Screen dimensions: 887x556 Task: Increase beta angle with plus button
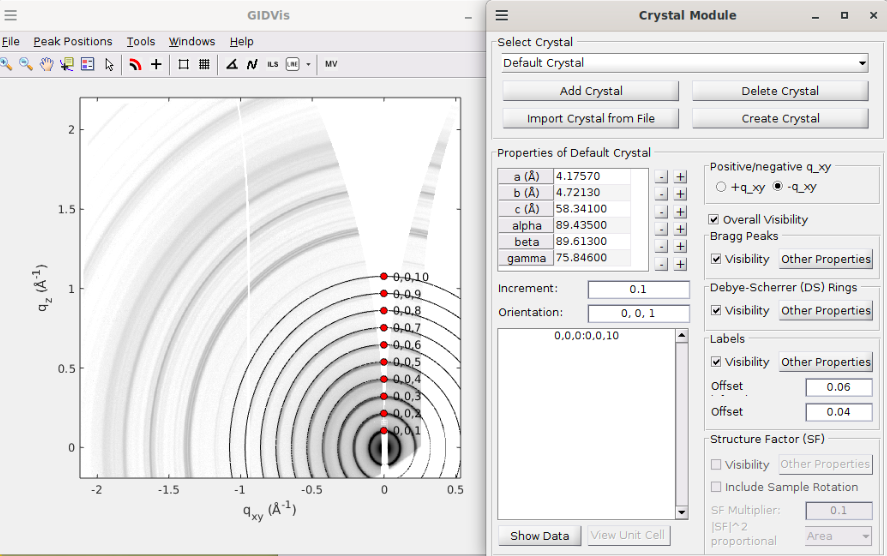[x=681, y=247]
